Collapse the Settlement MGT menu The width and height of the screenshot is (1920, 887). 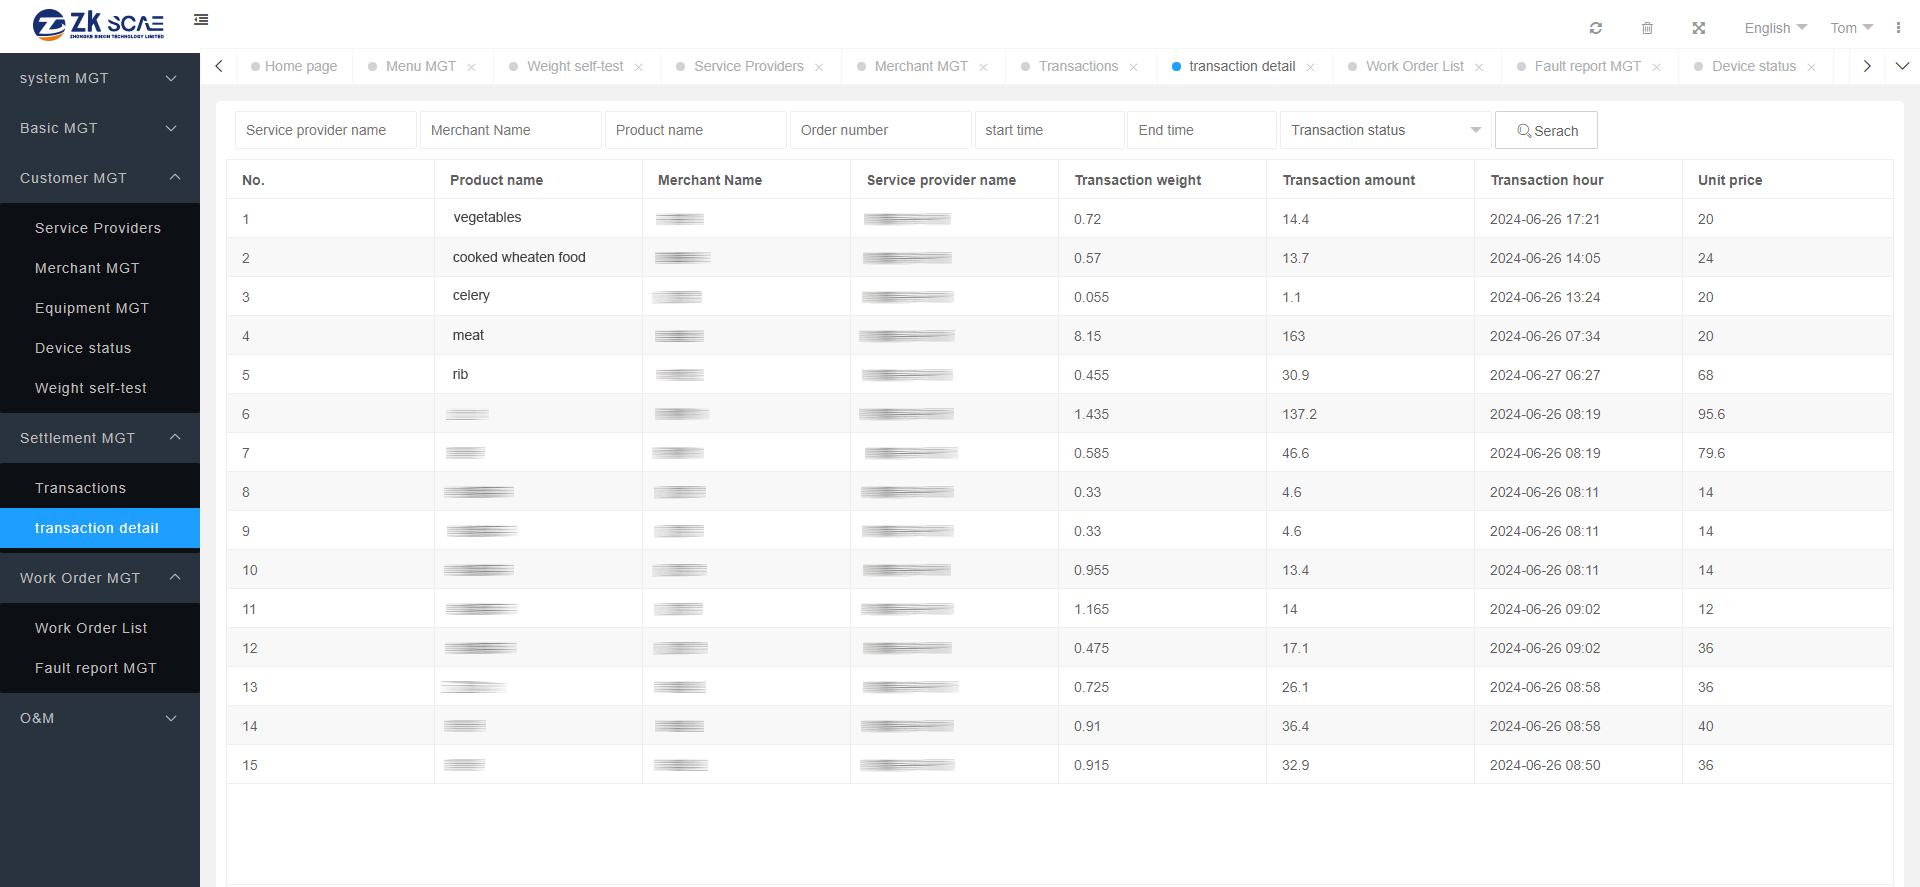[100, 438]
